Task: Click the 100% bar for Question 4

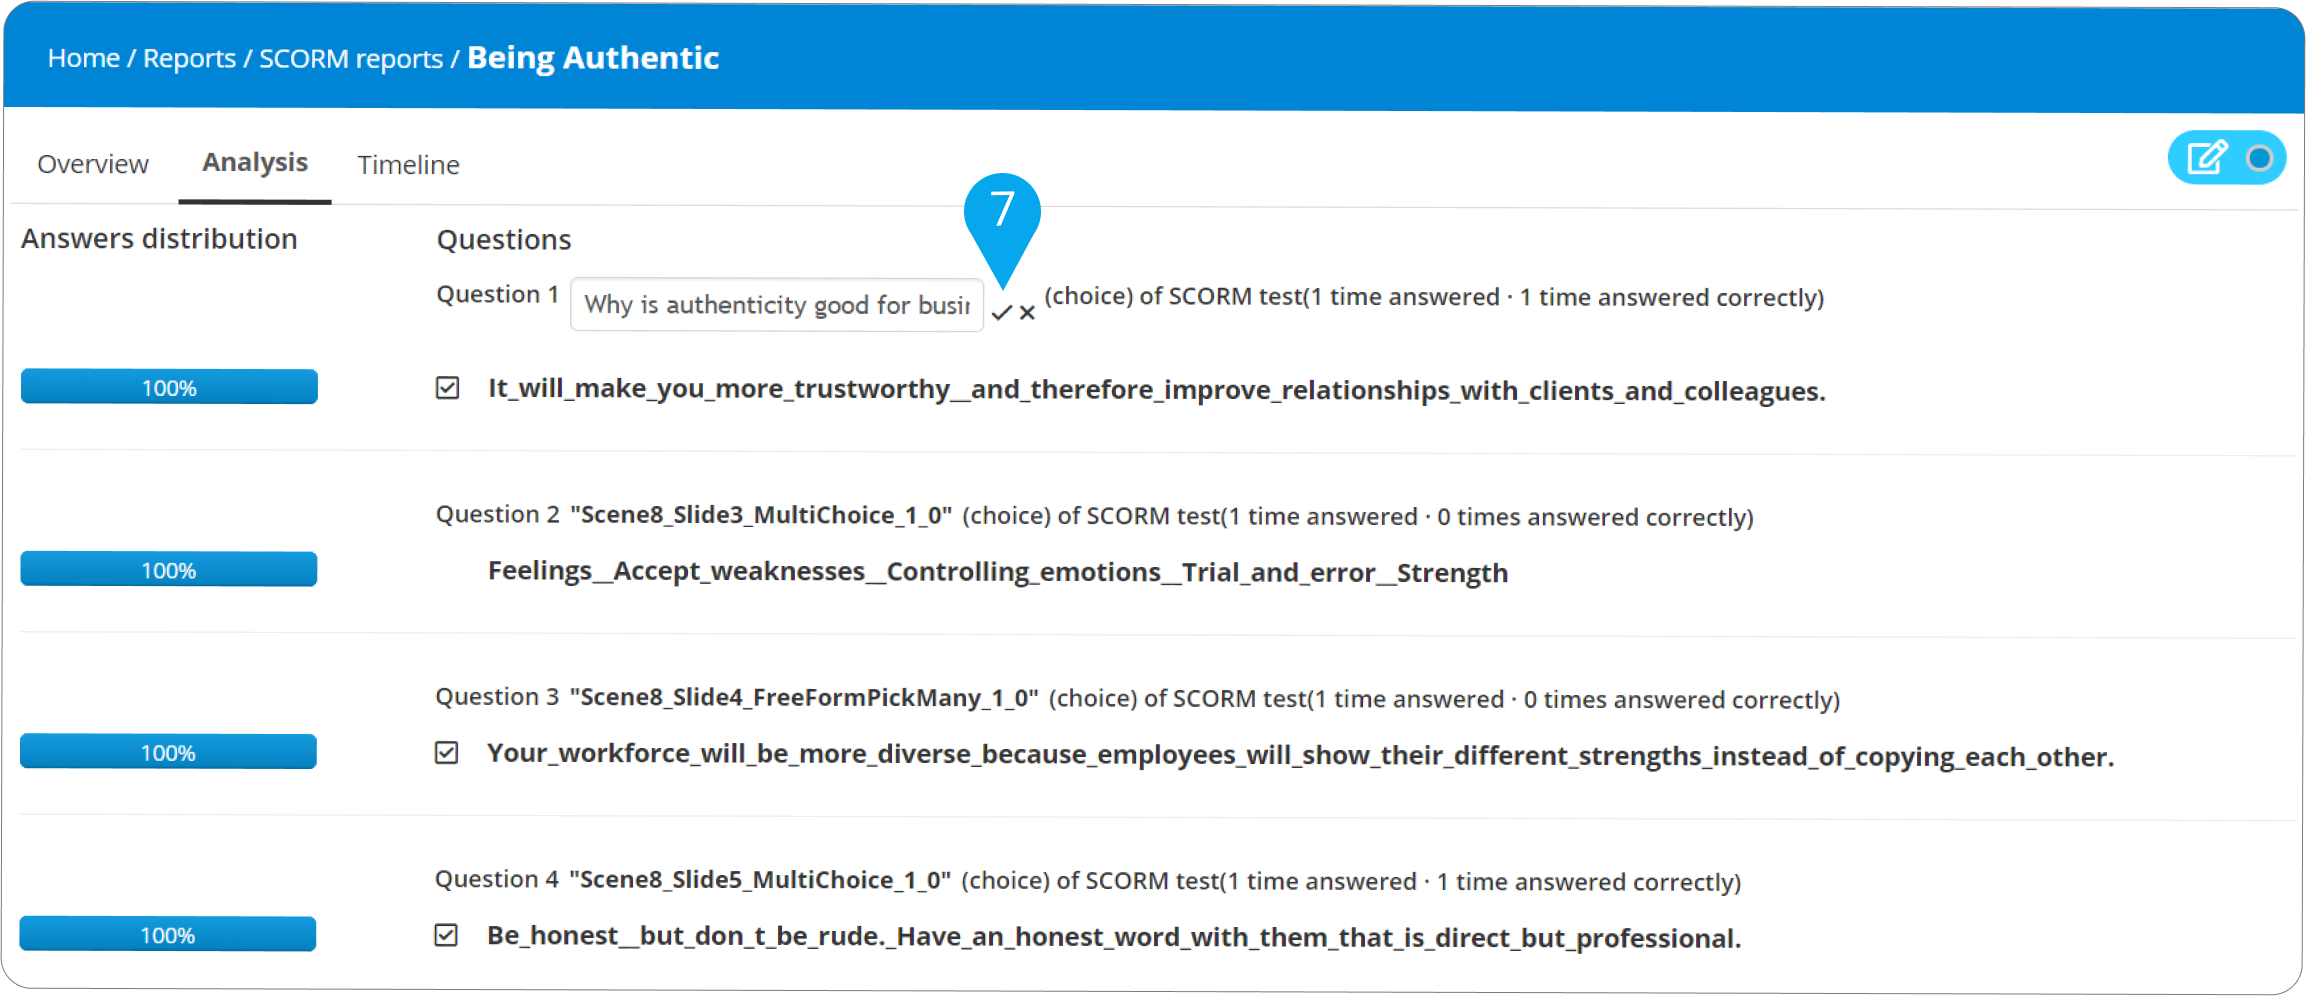Action: pos(168,934)
